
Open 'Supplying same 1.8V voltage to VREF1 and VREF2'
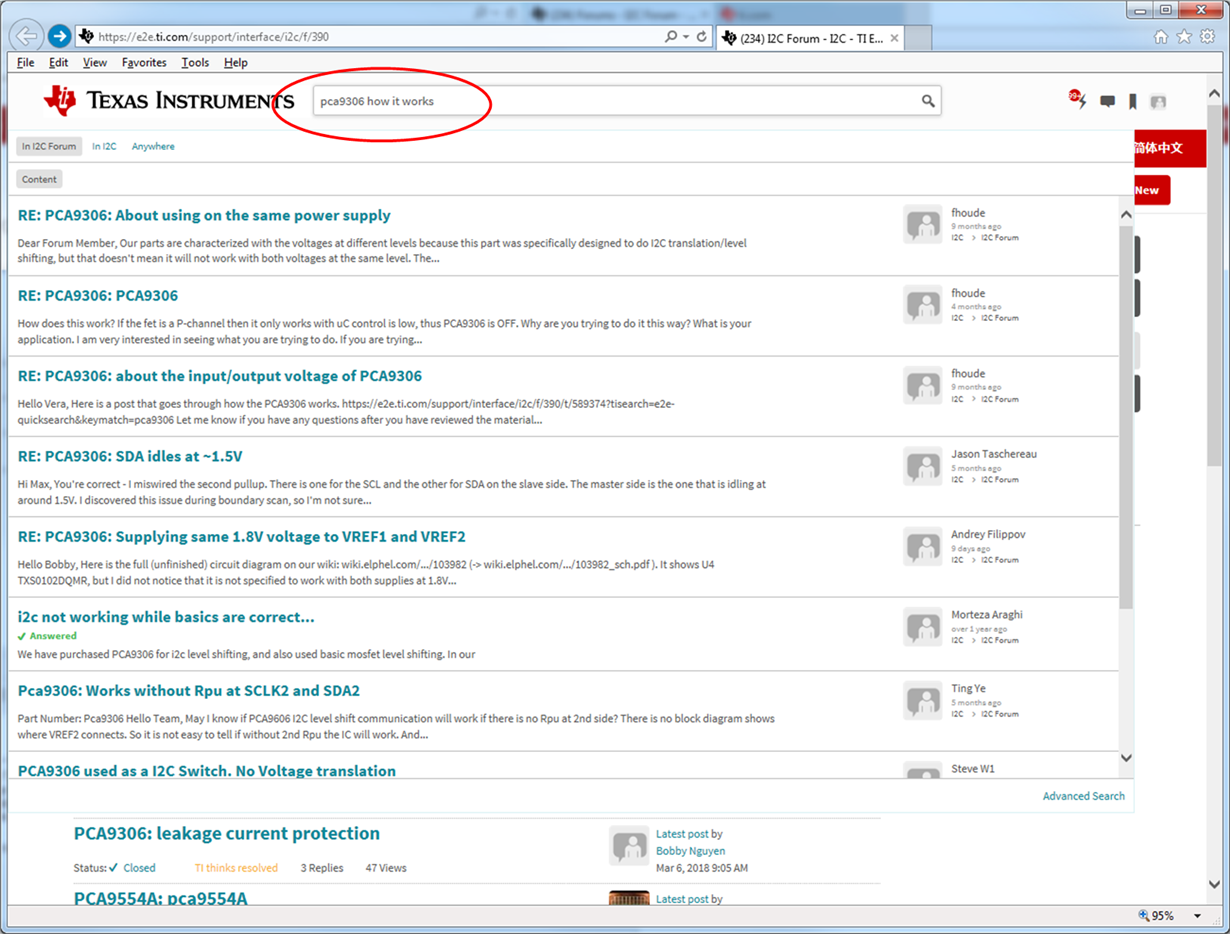coord(242,537)
